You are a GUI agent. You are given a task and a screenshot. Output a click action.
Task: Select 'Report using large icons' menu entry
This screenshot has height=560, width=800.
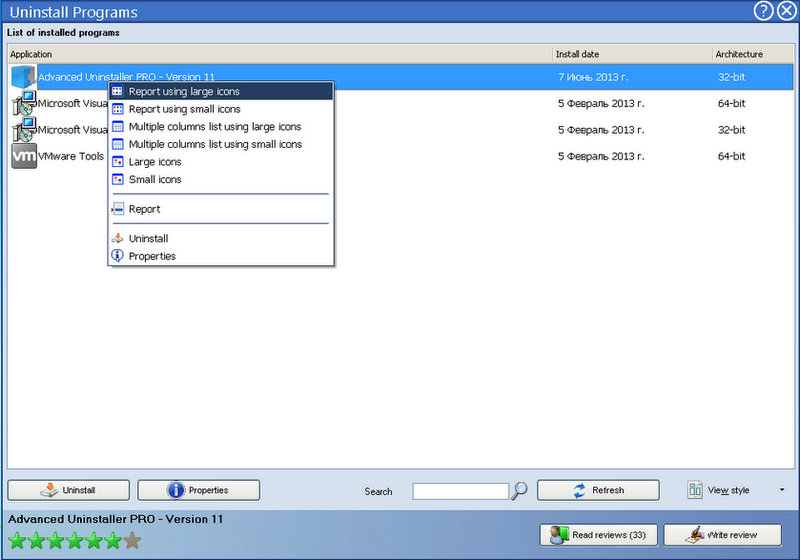[x=221, y=91]
